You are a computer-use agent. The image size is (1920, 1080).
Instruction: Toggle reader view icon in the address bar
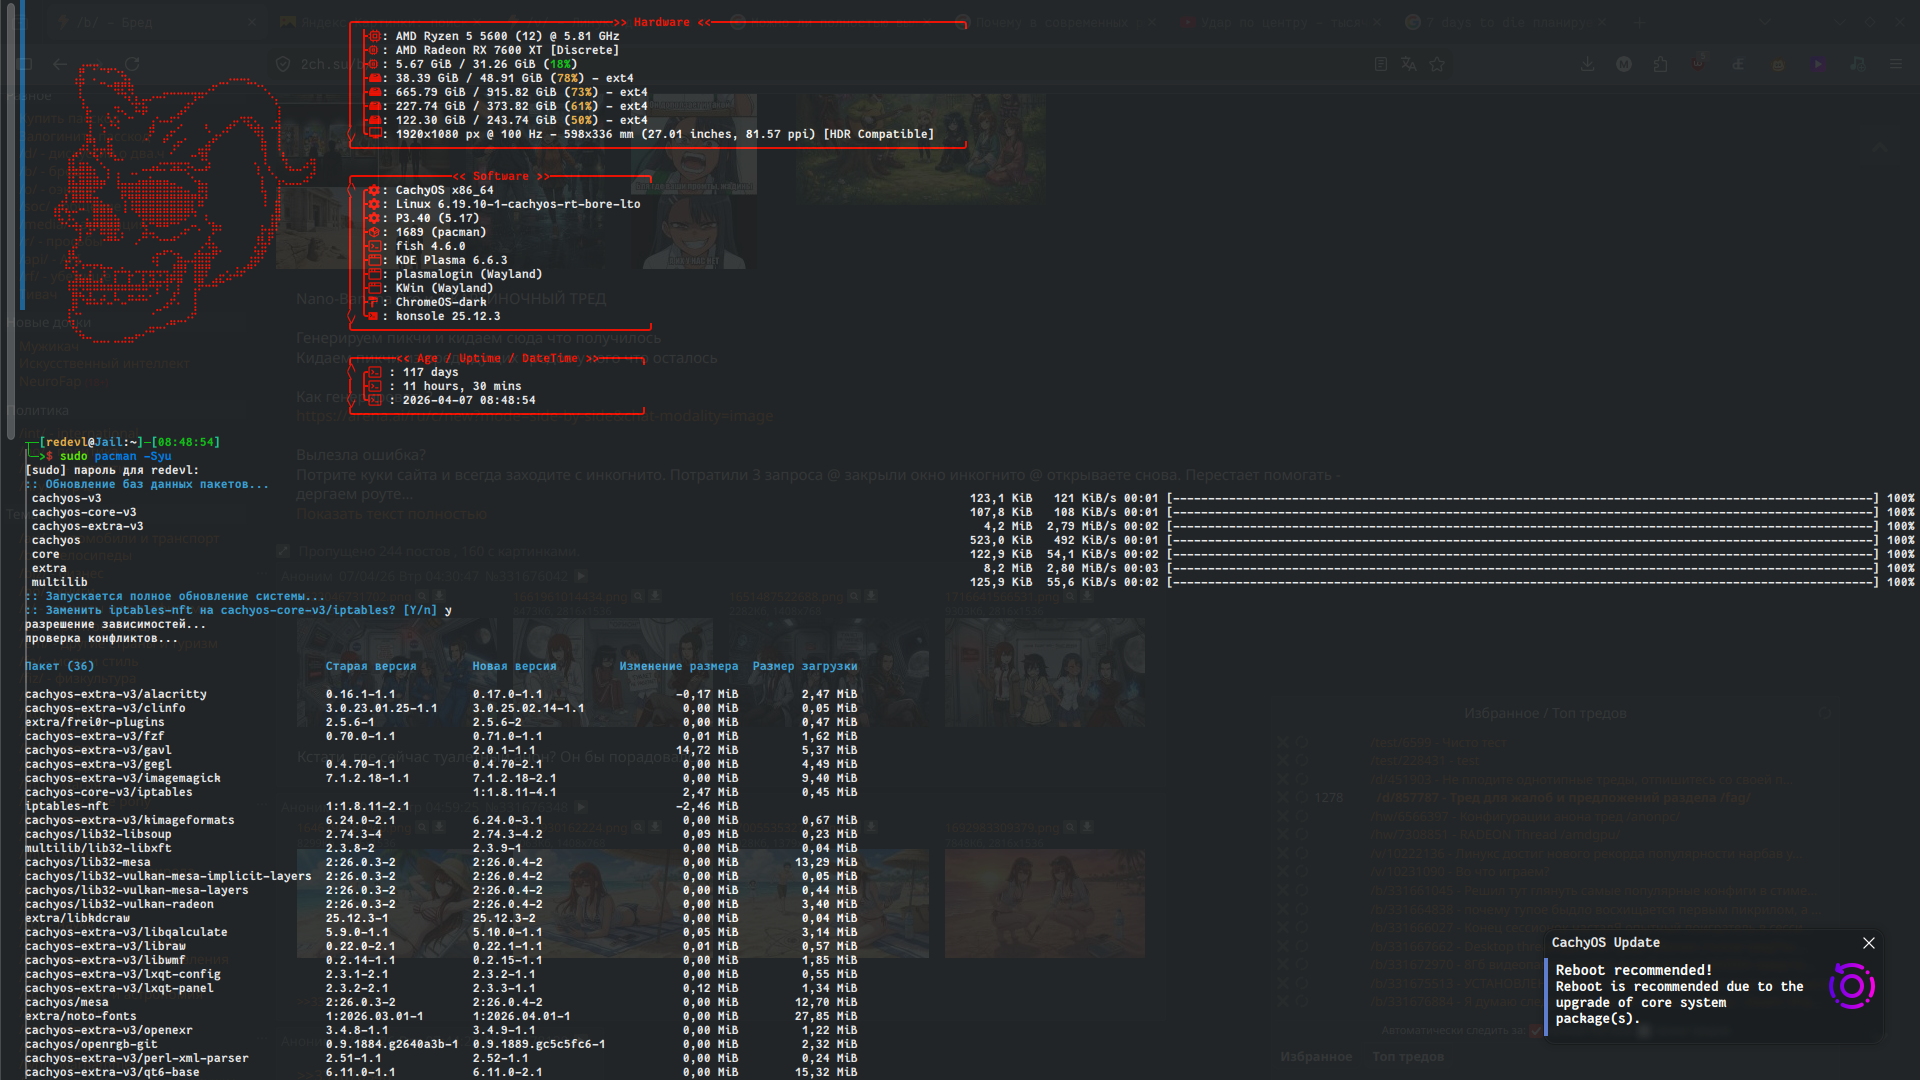pyautogui.click(x=1381, y=64)
